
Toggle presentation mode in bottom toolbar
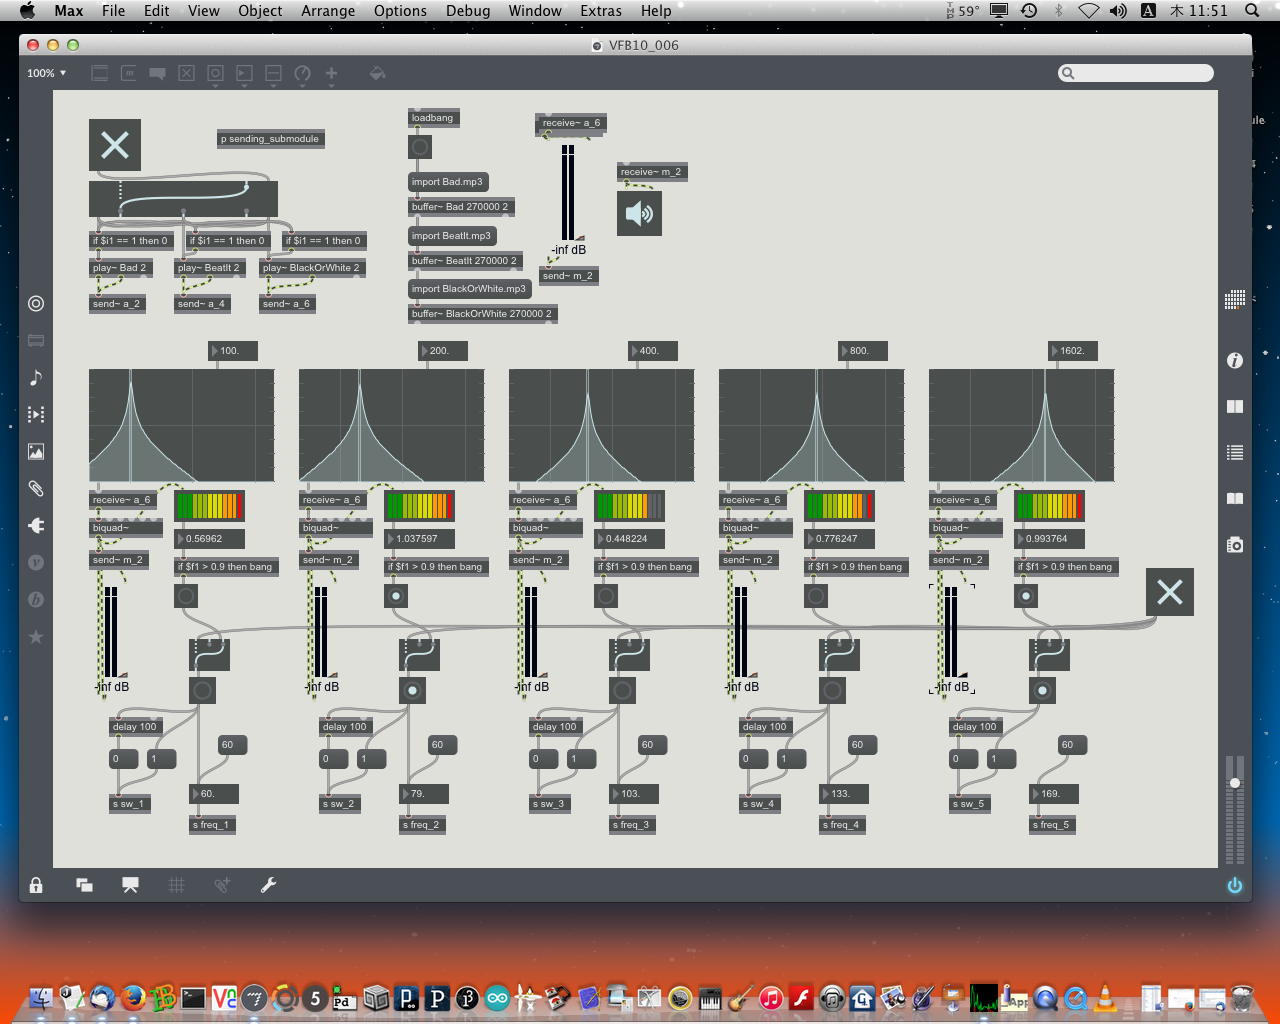click(130, 885)
